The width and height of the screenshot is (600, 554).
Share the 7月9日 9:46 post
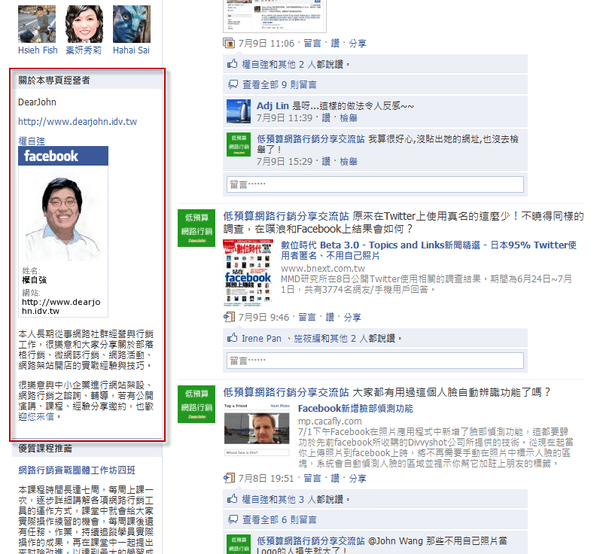tap(352, 317)
